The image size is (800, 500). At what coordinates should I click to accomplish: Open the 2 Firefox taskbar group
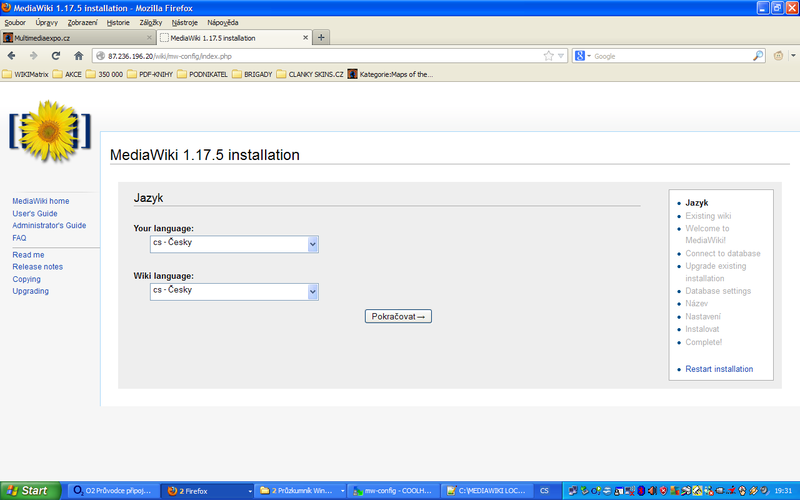coord(207,491)
